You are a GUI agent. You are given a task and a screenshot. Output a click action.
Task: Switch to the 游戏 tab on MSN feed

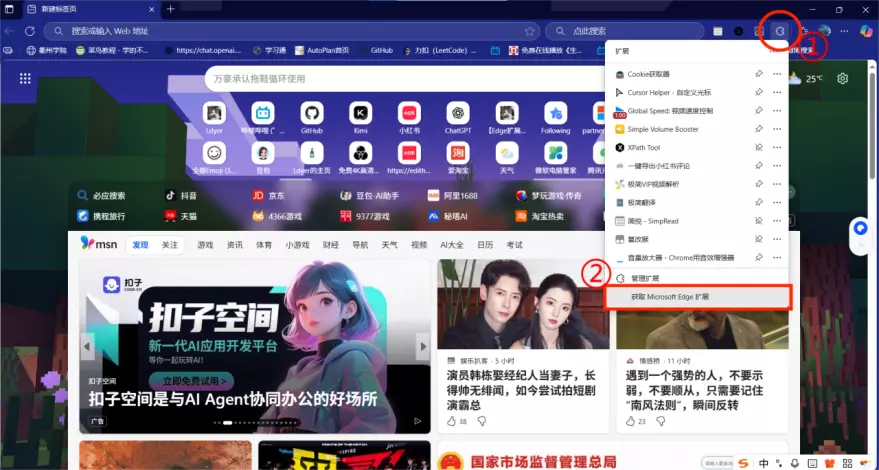click(205, 244)
